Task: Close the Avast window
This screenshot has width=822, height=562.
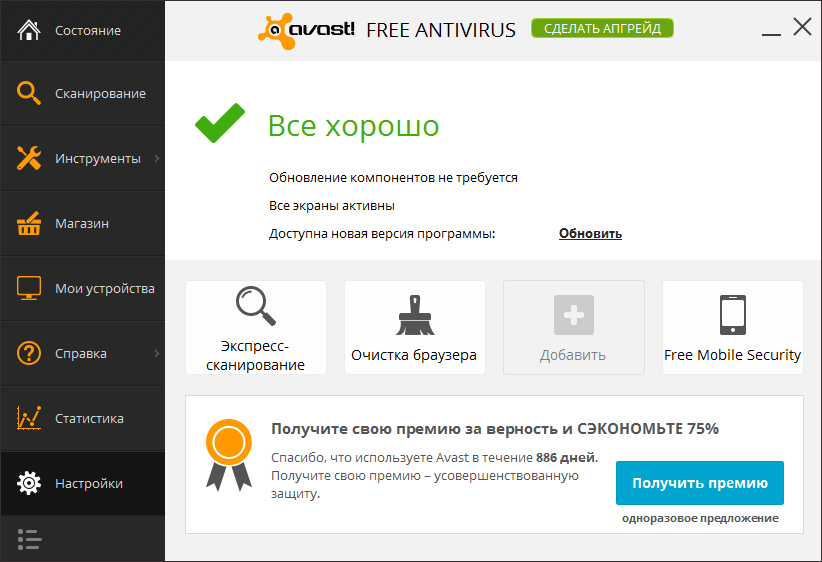Action: coord(803,27)
